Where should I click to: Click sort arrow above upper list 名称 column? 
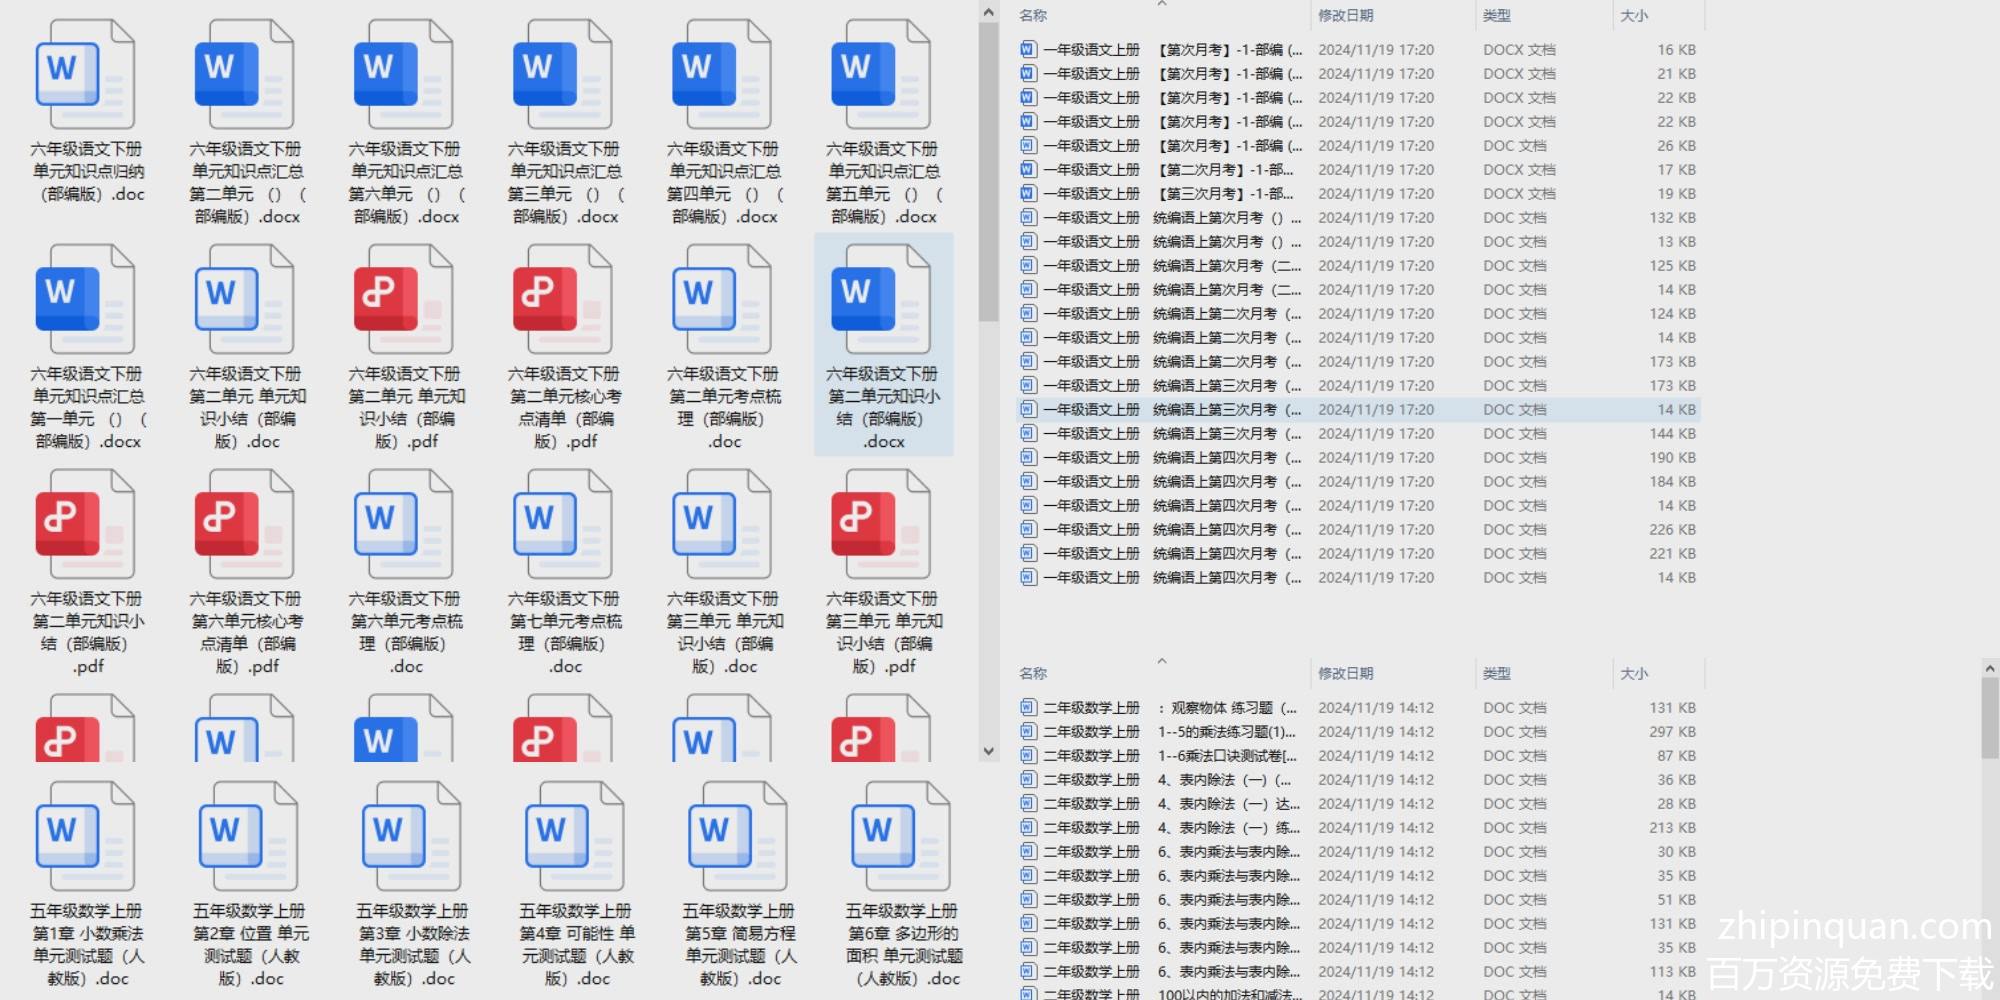pyautogui.click(x=1162, y=5)
